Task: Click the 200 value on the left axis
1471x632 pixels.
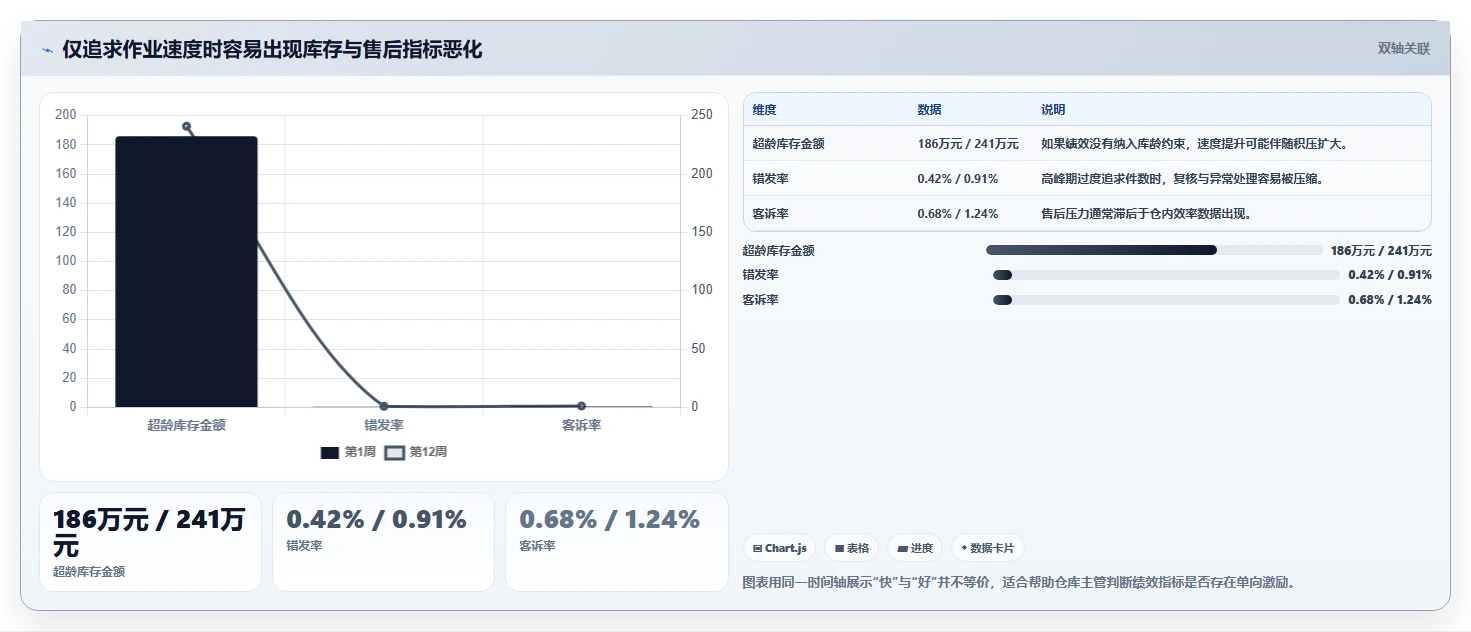Action: [x=66, y=115]
